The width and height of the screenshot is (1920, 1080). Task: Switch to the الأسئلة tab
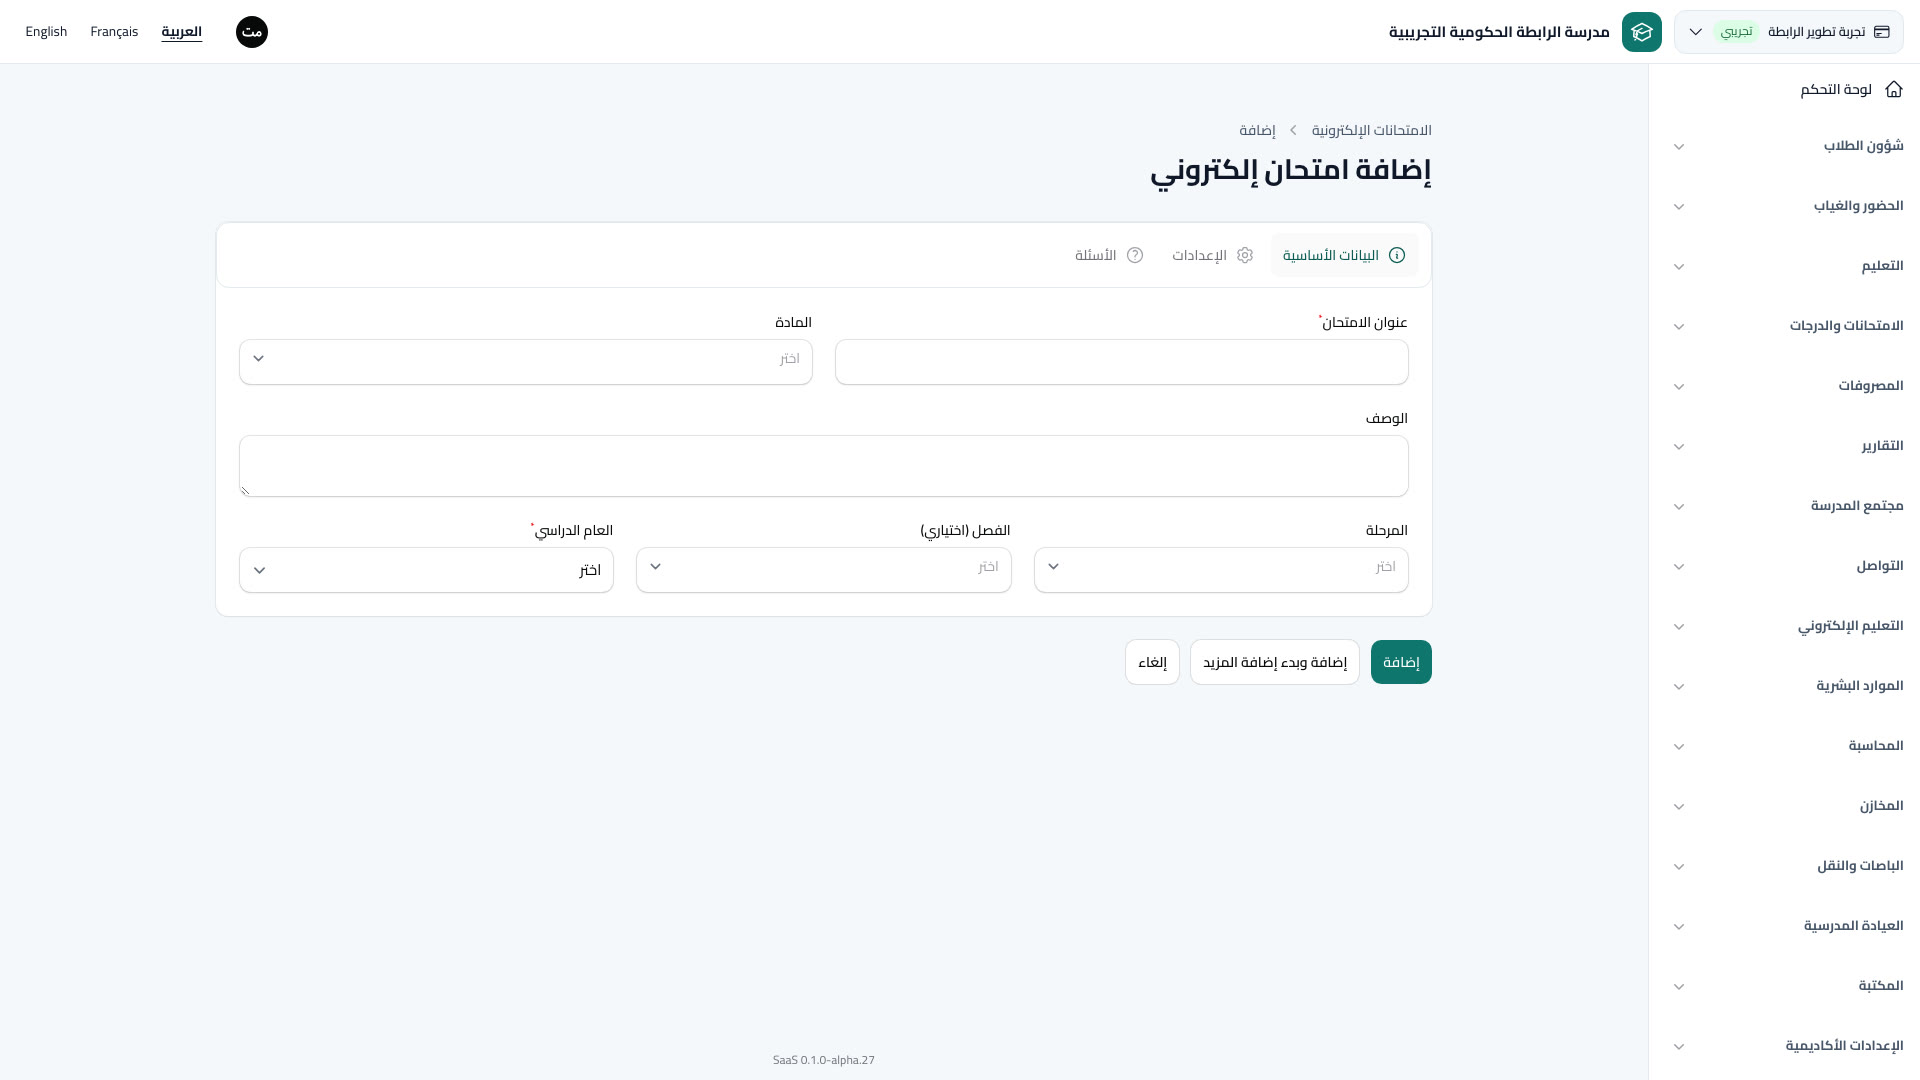[x=1109, y=255]
